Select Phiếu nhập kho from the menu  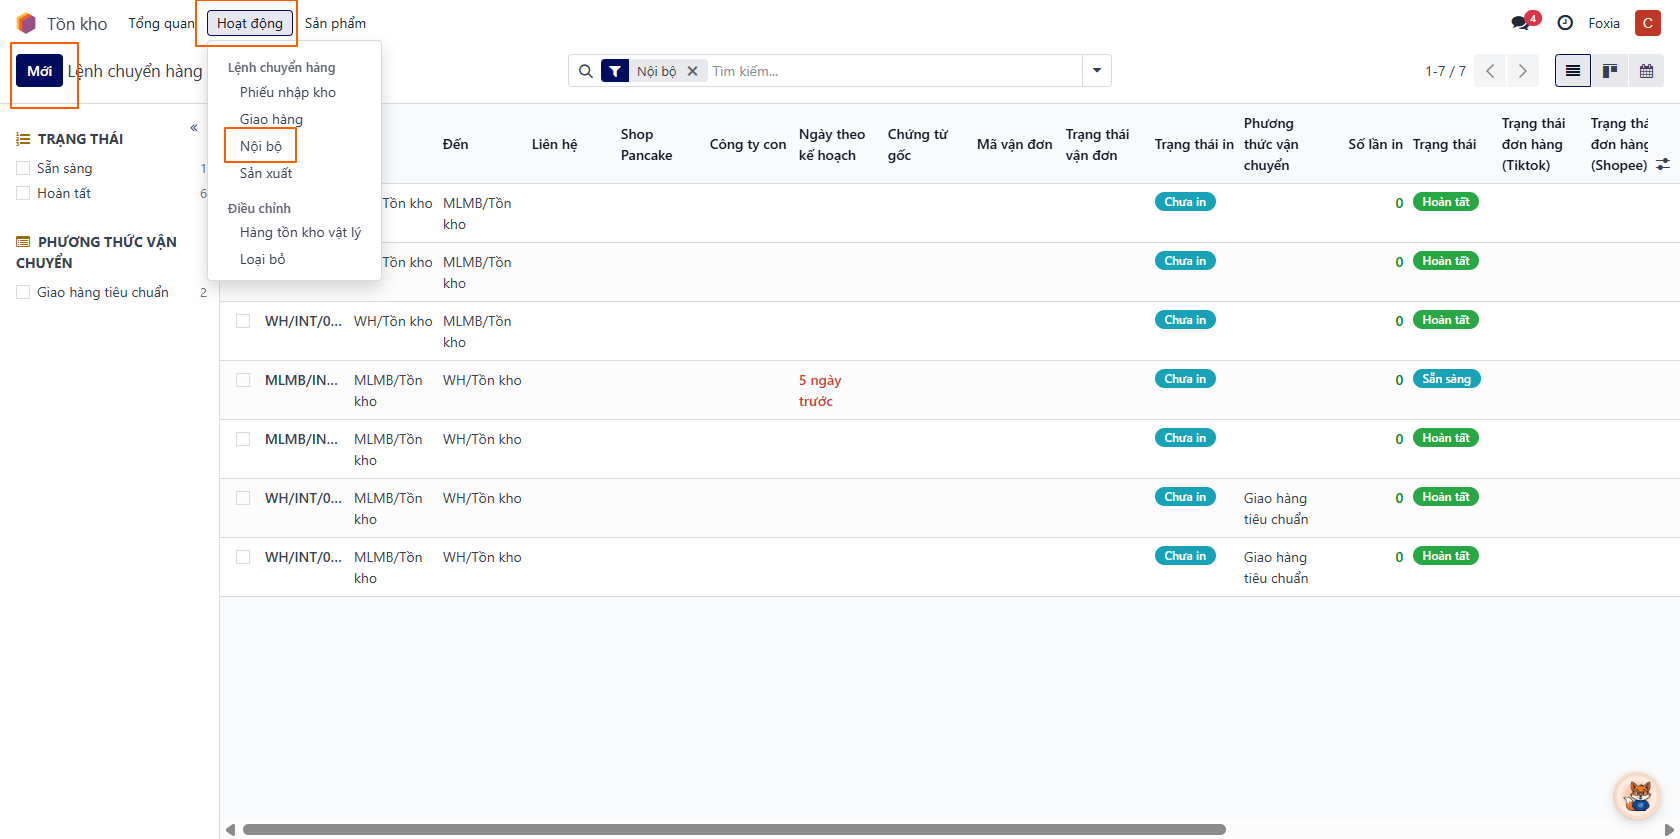pos(288,92)
